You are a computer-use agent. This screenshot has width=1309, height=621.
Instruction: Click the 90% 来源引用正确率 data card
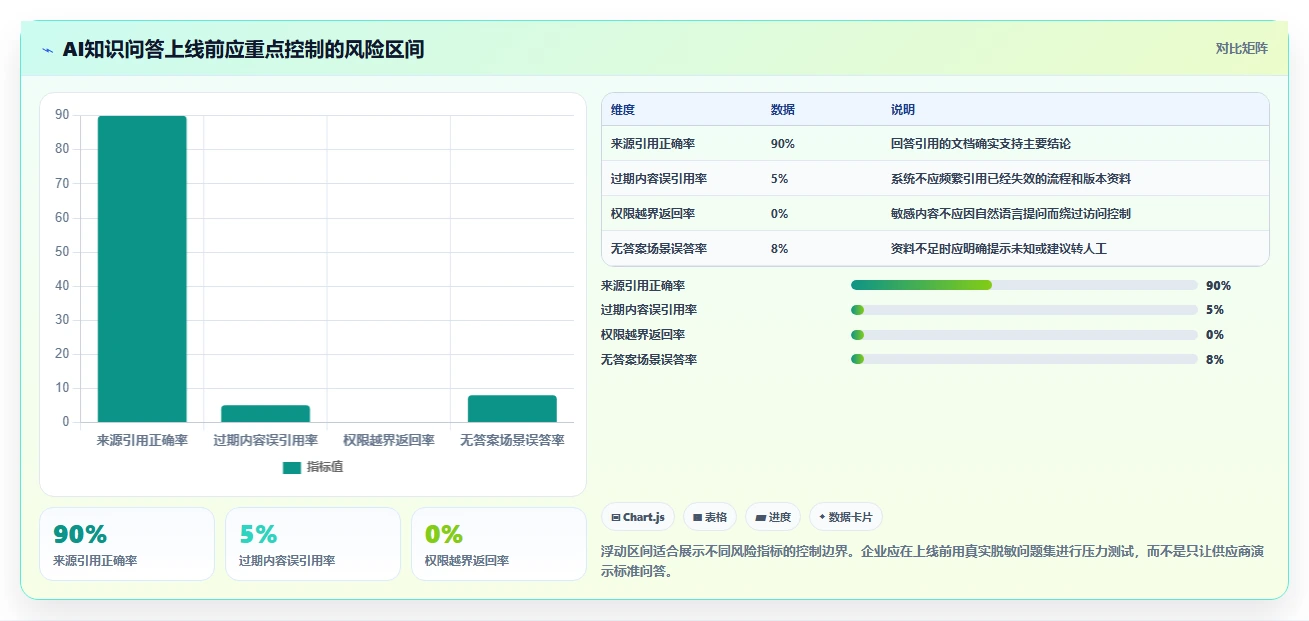127,544
